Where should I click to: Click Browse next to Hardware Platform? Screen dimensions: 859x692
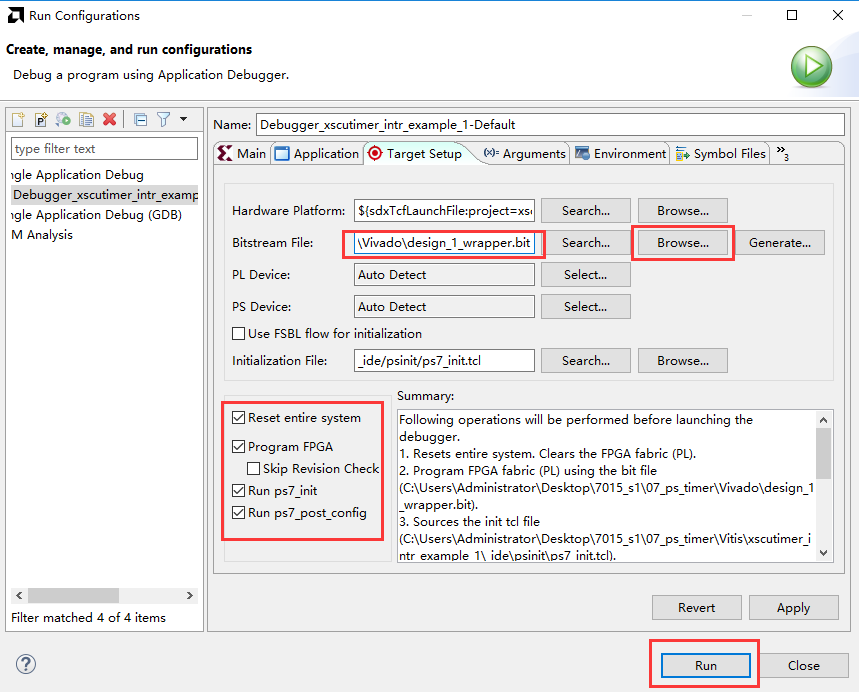(683, 210)
